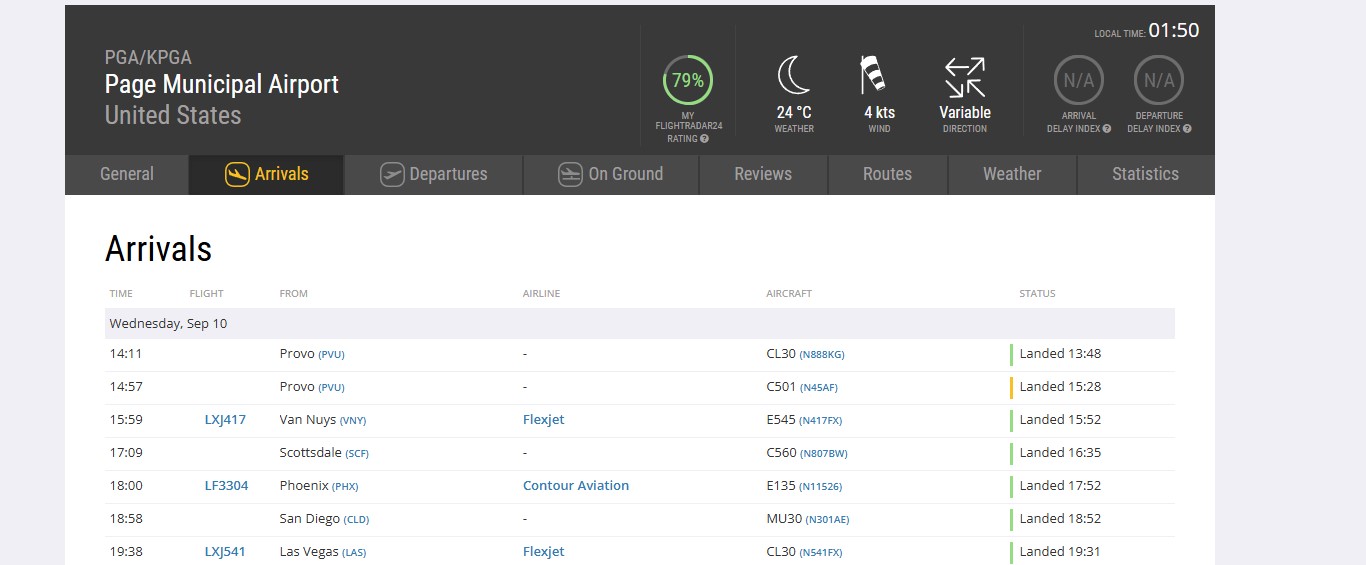Click the 79% Flightradar24 rating circle
Screen dimensions: 1366x565
688,81
